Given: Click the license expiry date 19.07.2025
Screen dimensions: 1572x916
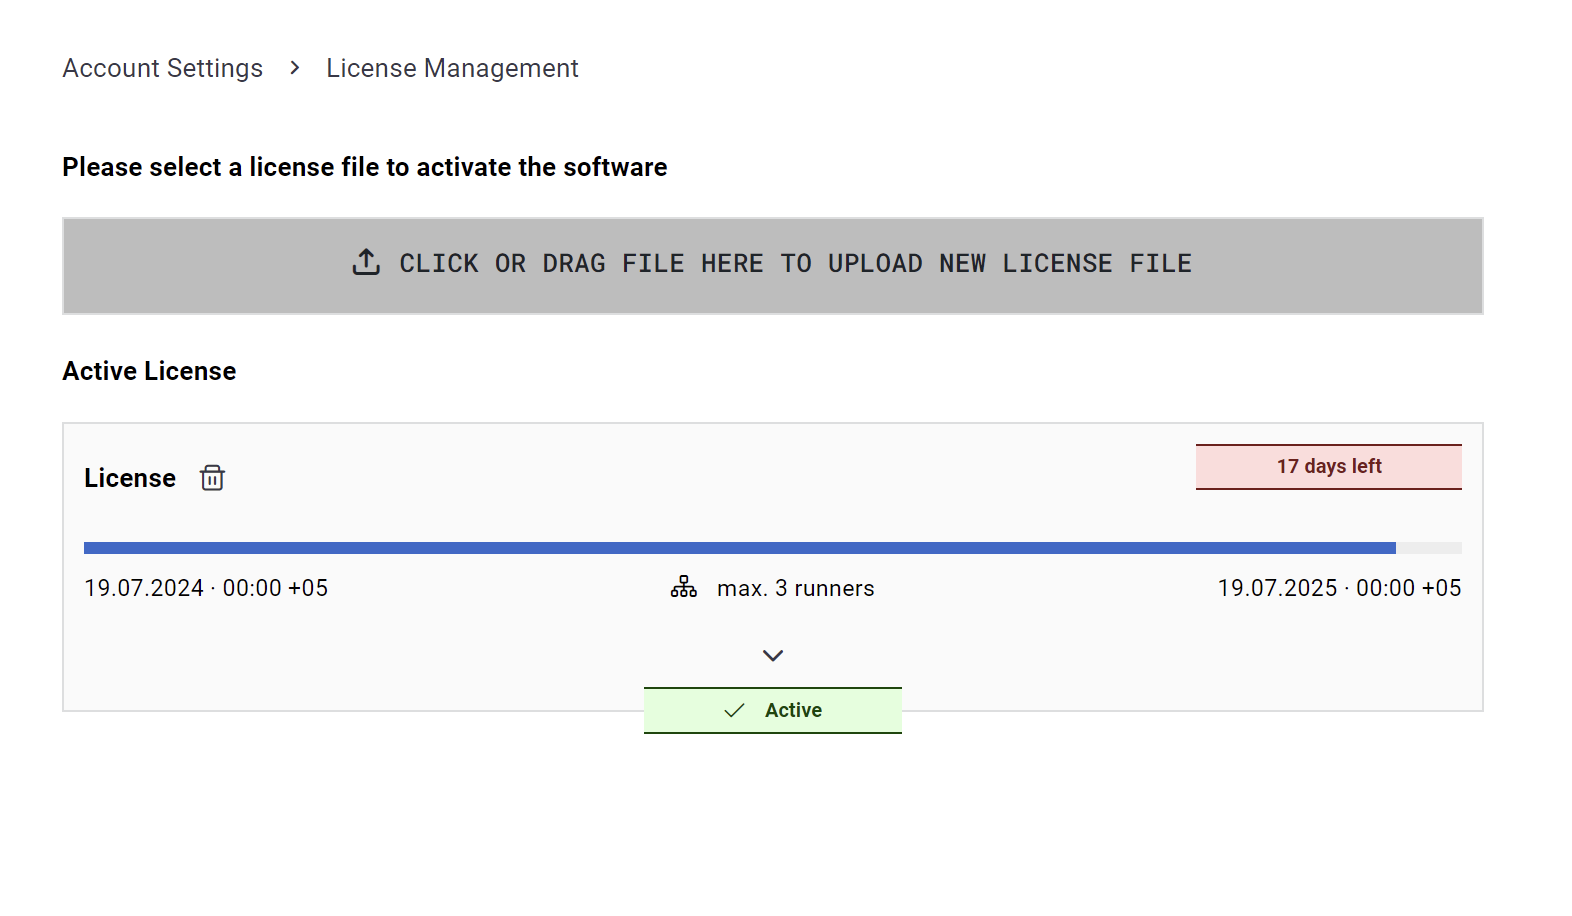Looking at the screenshot, I should 1339,588.
